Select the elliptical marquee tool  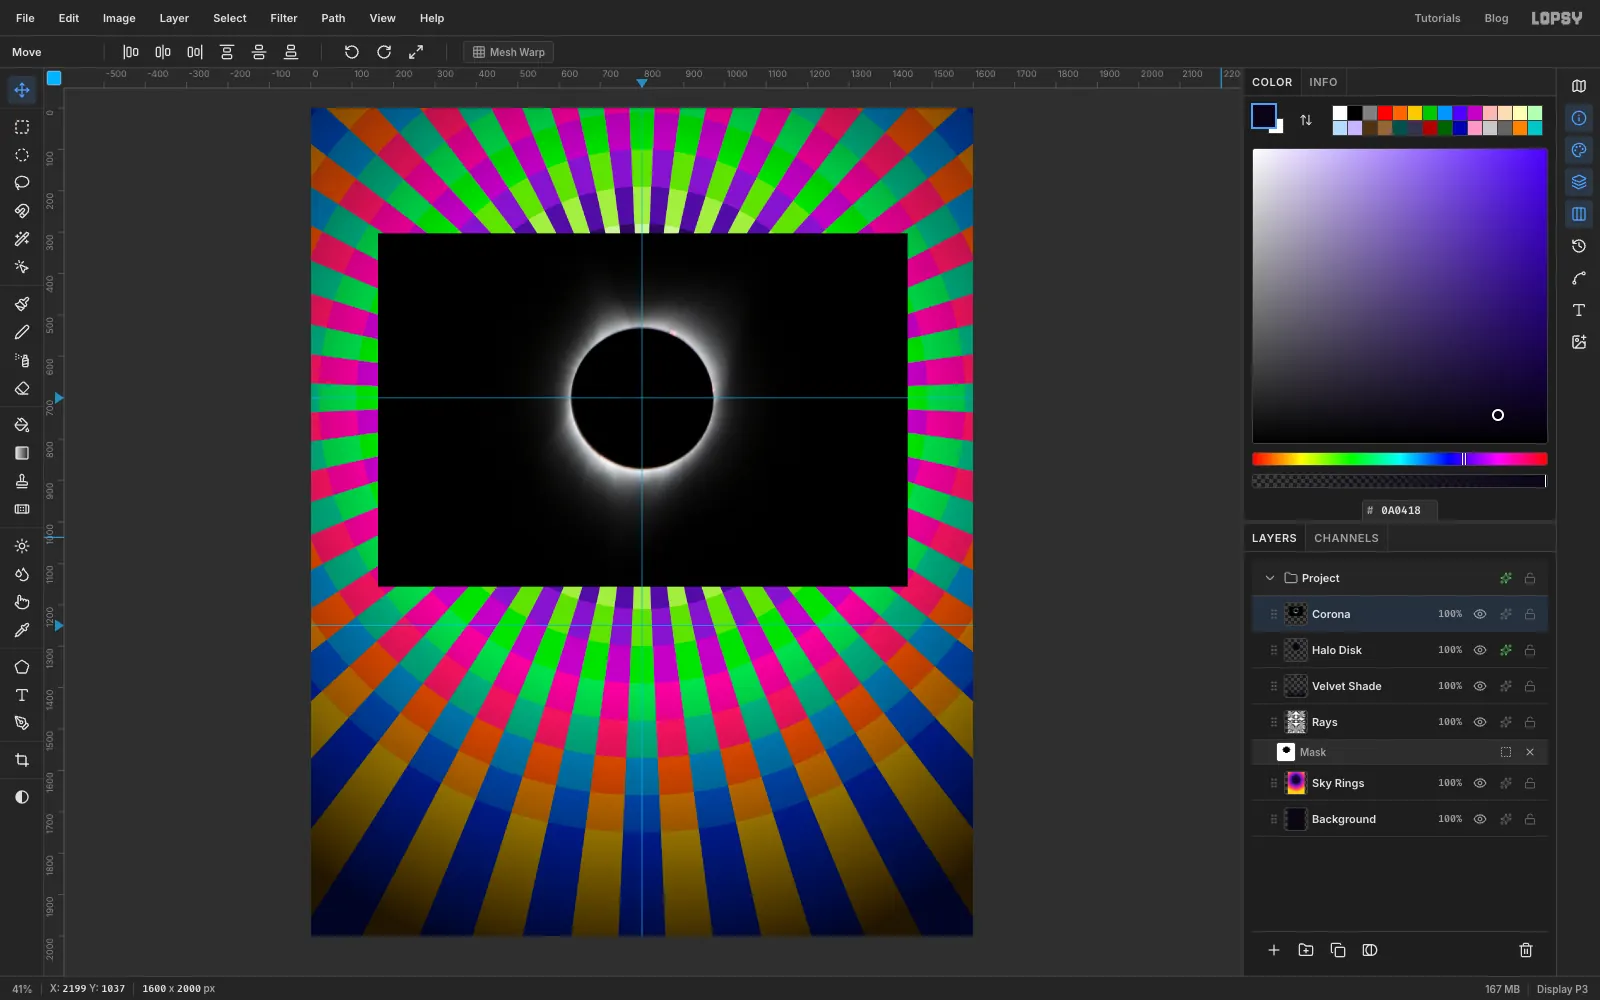[x=22, y=155]
